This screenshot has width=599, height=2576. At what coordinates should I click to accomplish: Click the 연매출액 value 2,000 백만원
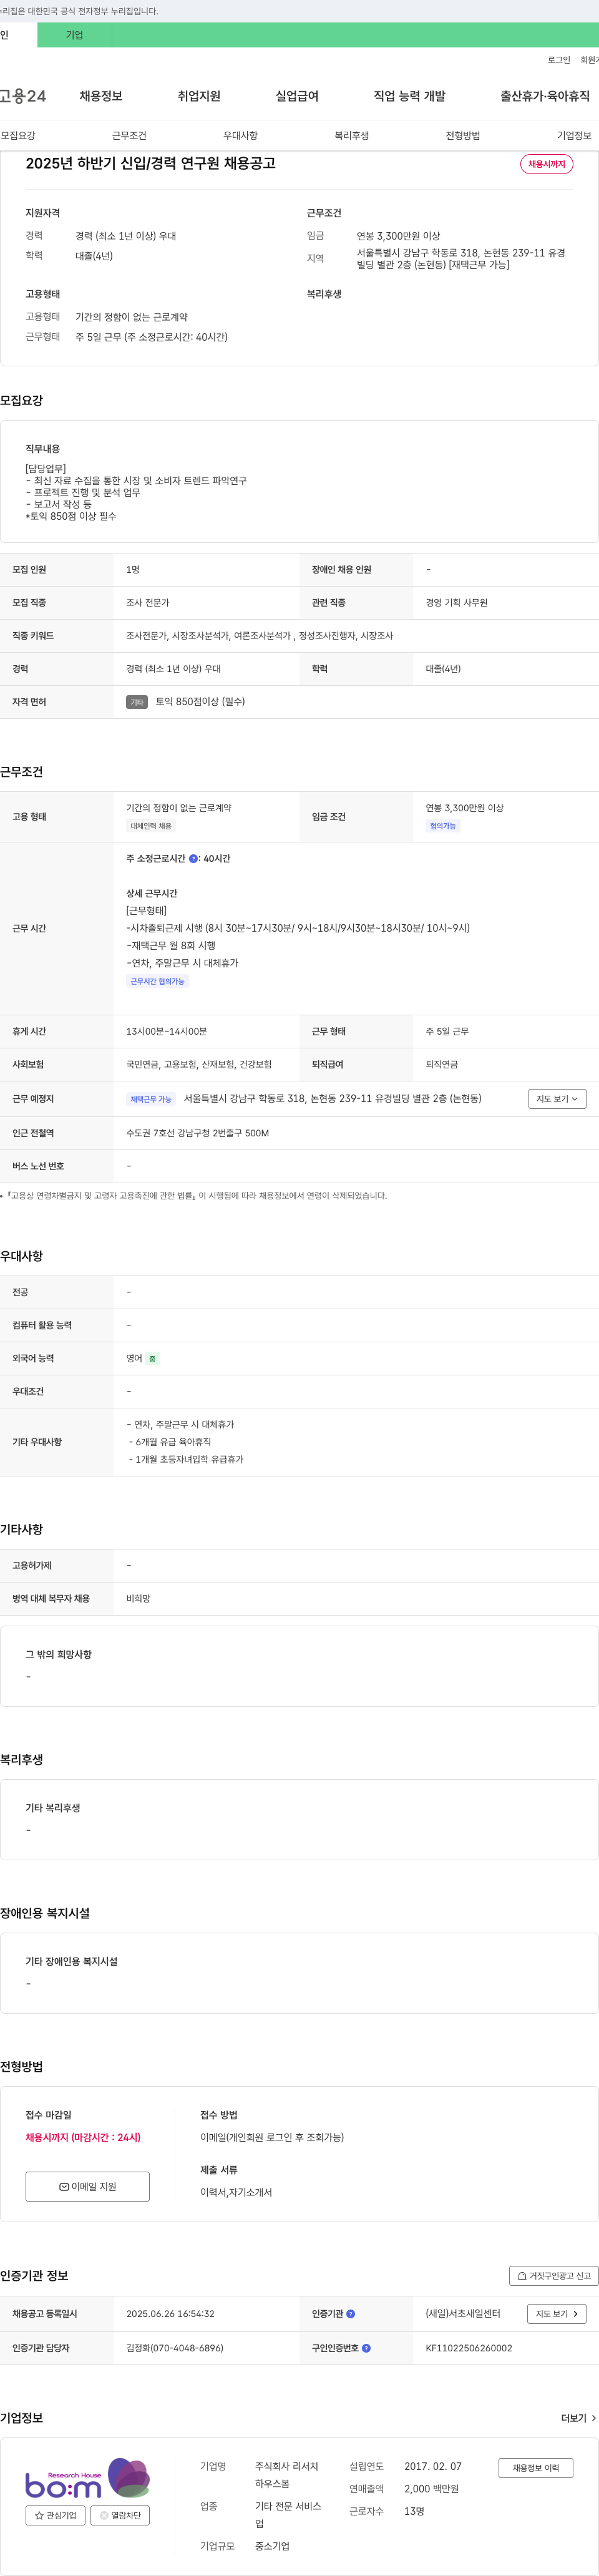pos(431,2489)
